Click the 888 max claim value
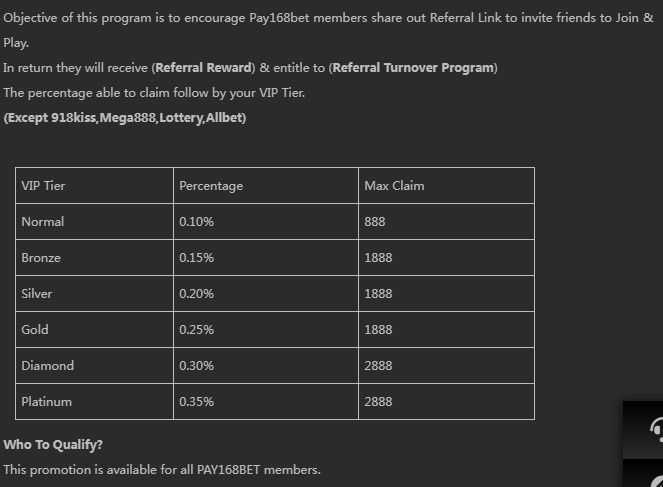Viewport: 663px width, 487px height. tap(375, 222)
